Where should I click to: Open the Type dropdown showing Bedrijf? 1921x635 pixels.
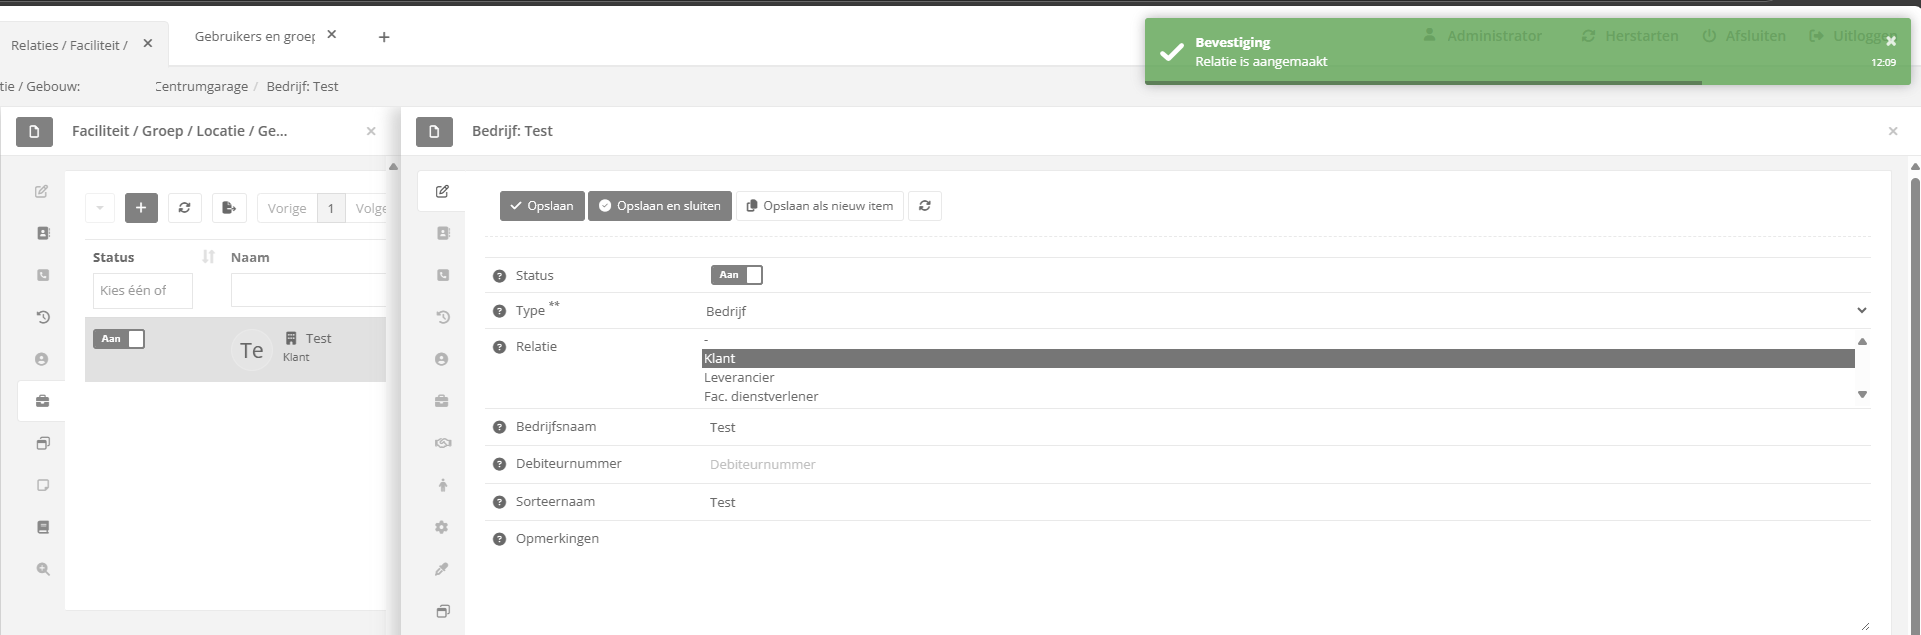point(1285,311)
